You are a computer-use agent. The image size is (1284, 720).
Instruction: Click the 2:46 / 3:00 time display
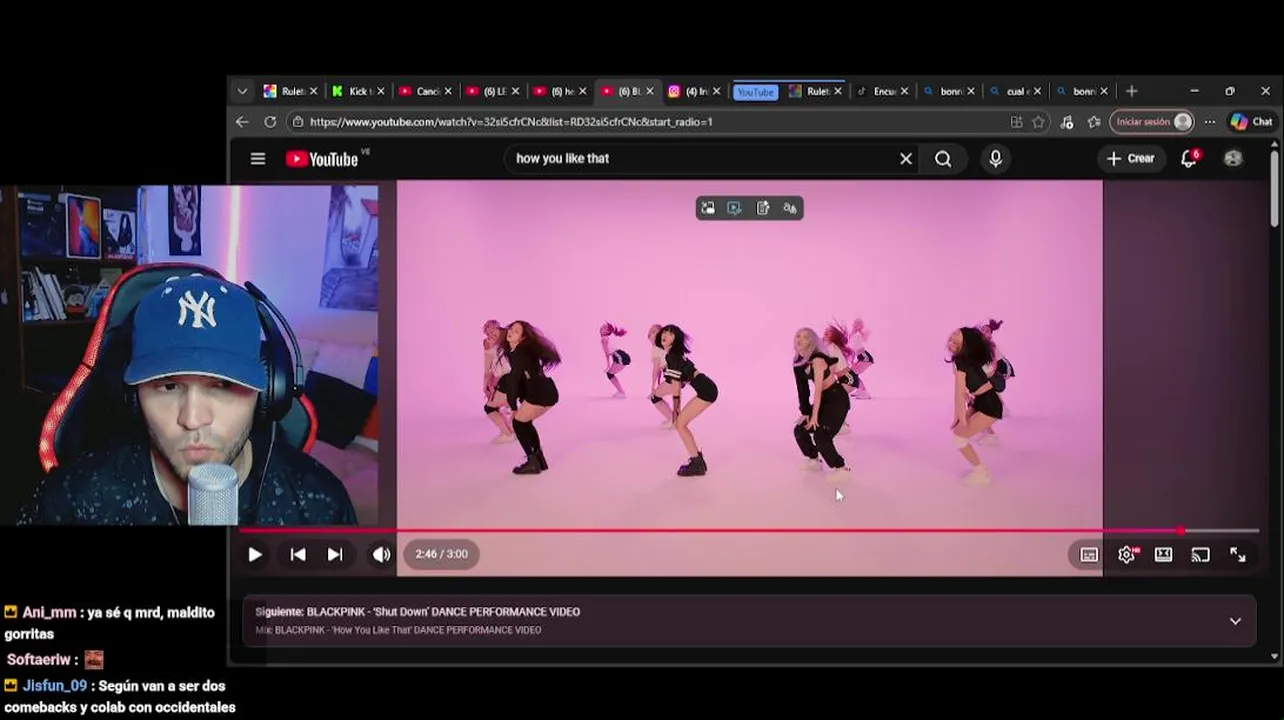coord(441,554)
